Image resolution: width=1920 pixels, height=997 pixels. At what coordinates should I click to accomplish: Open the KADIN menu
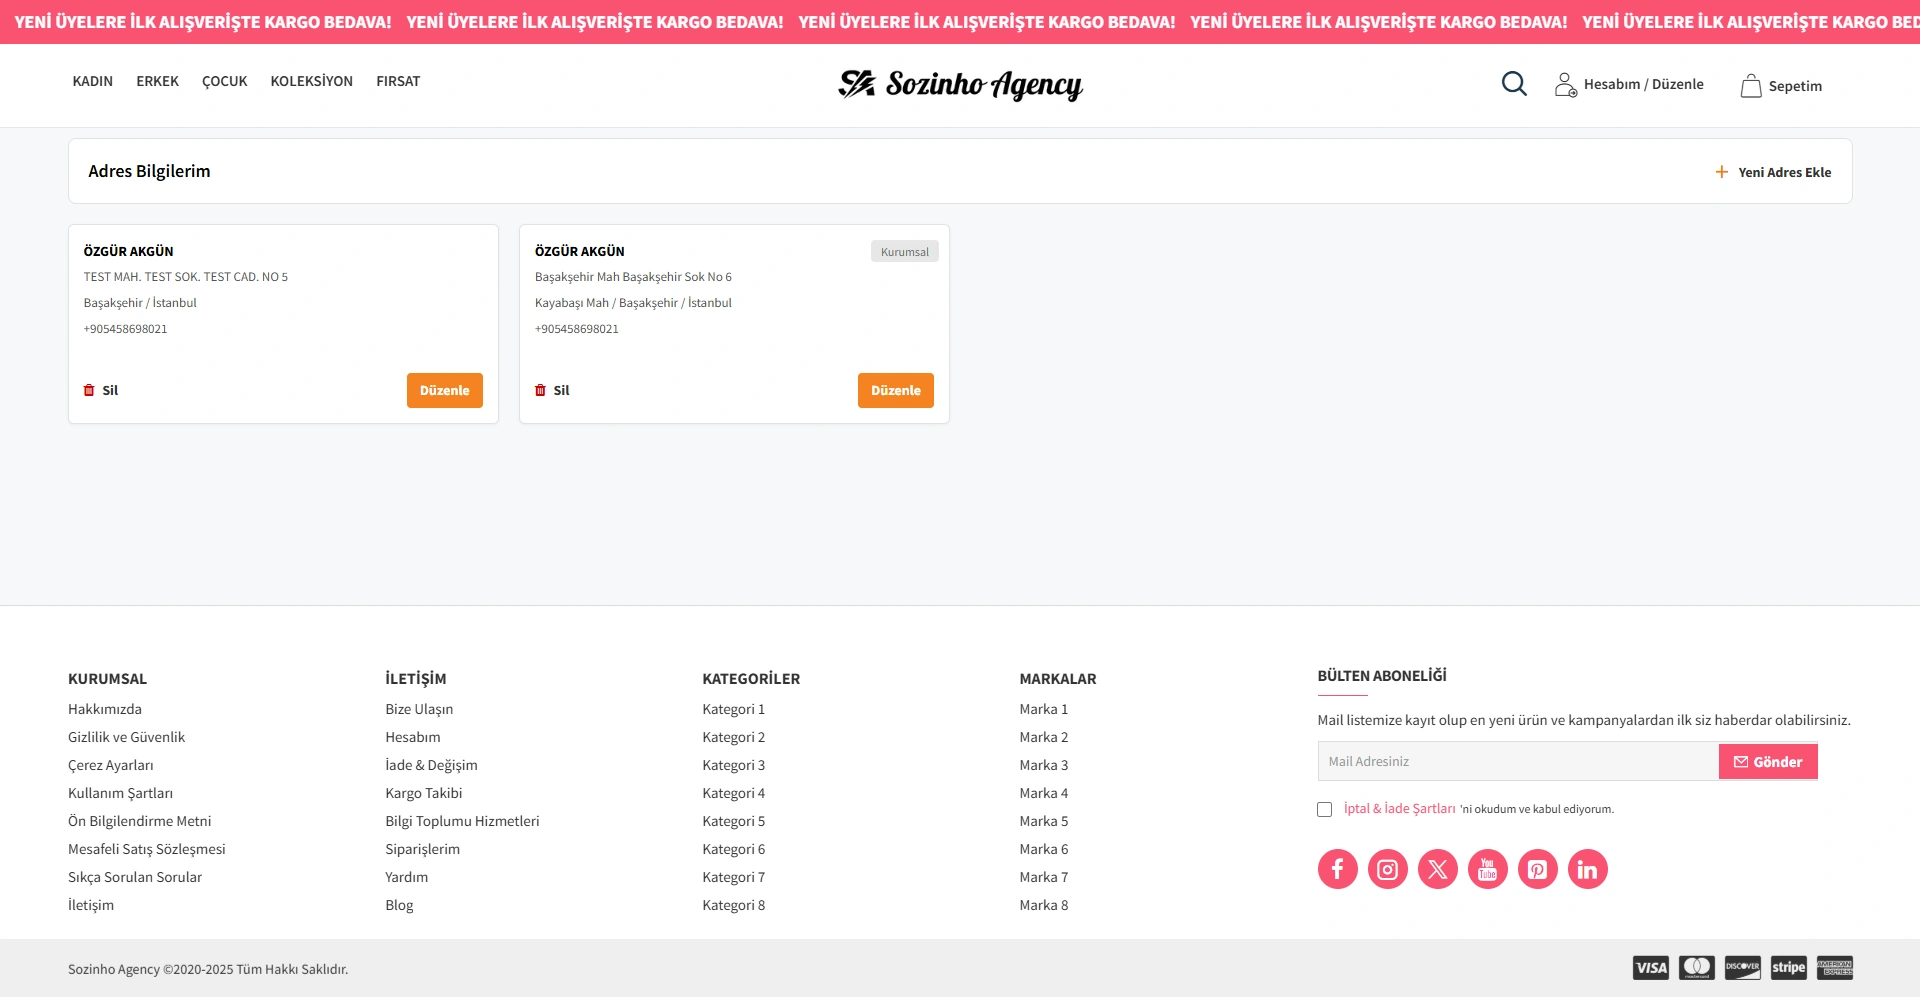click(92, 81)
